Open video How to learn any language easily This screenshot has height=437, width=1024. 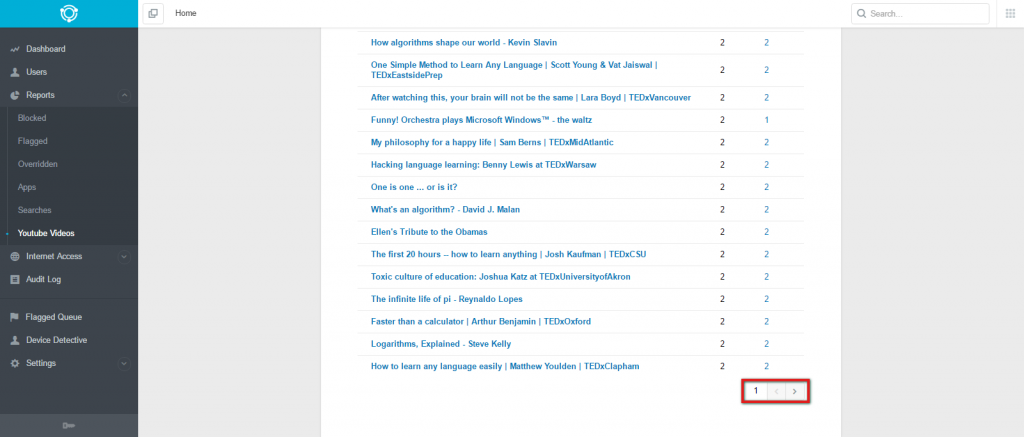[505, 366]
